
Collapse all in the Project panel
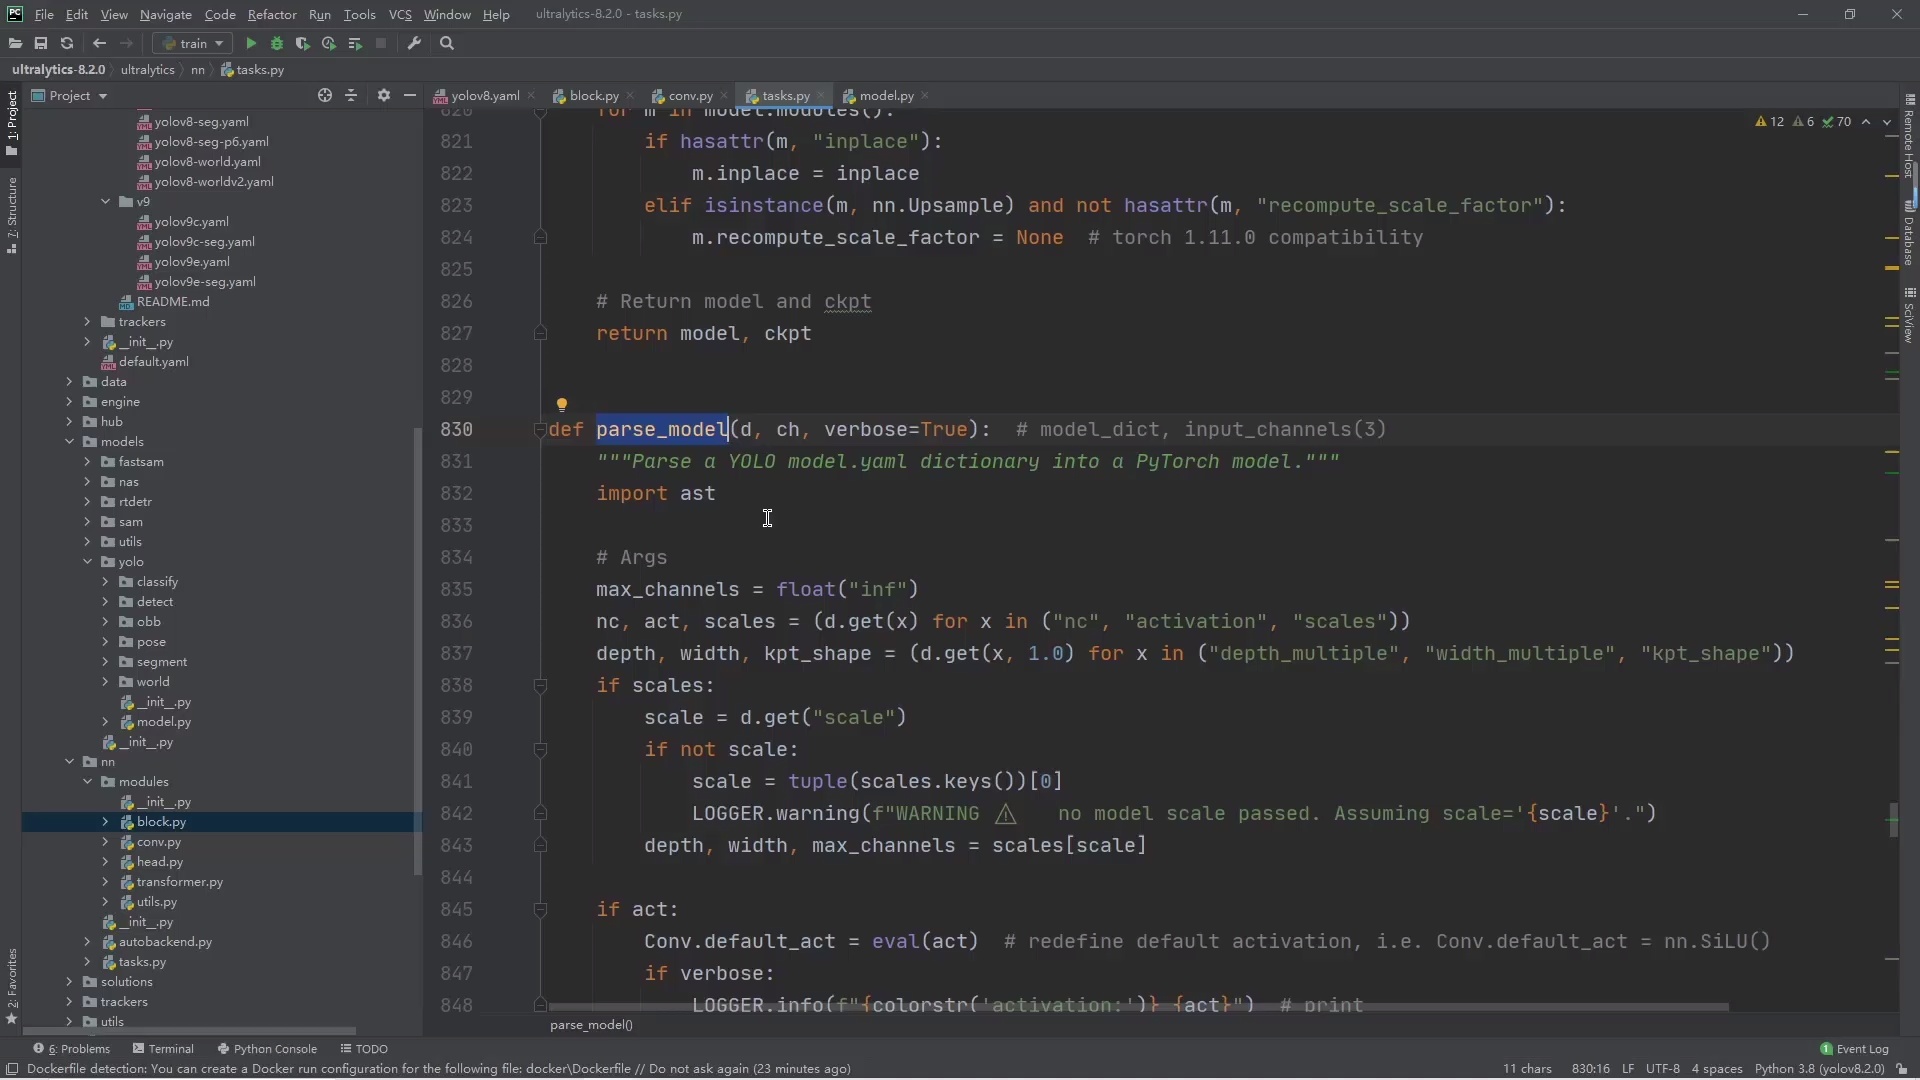[x=351, y=95]
